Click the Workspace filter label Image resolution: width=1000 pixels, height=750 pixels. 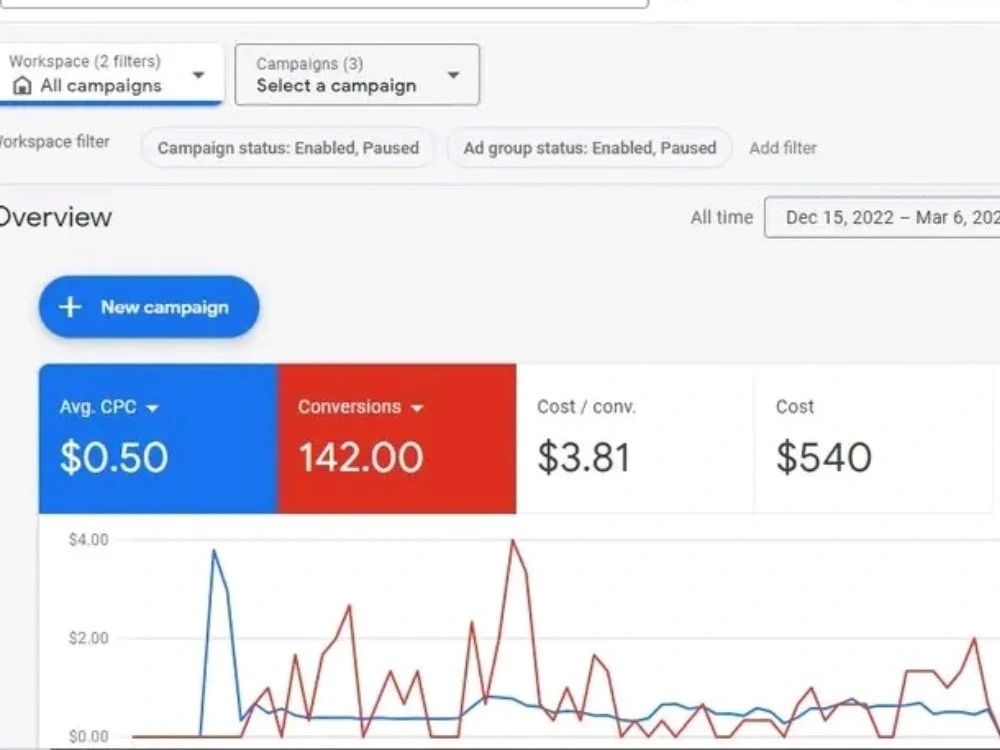tap(54, 142)
